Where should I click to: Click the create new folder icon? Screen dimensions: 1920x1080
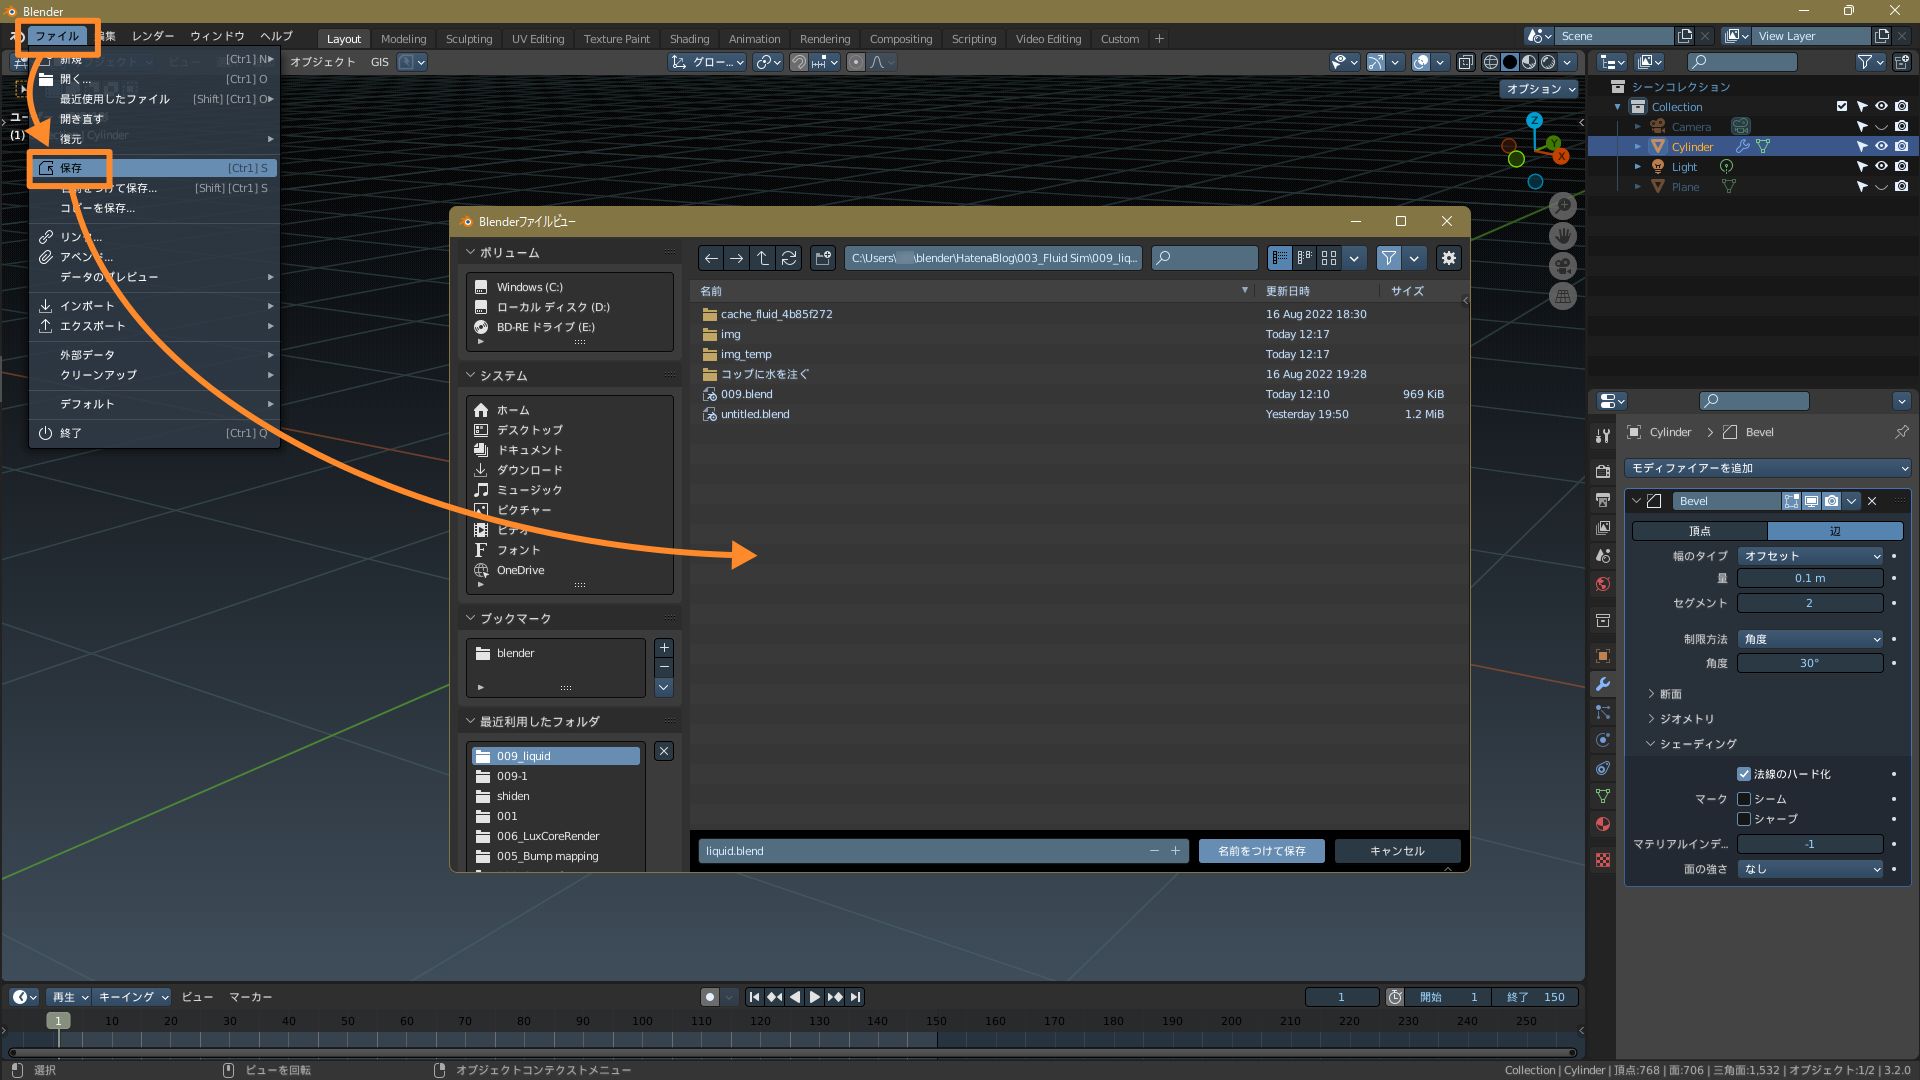pos(823,258)
